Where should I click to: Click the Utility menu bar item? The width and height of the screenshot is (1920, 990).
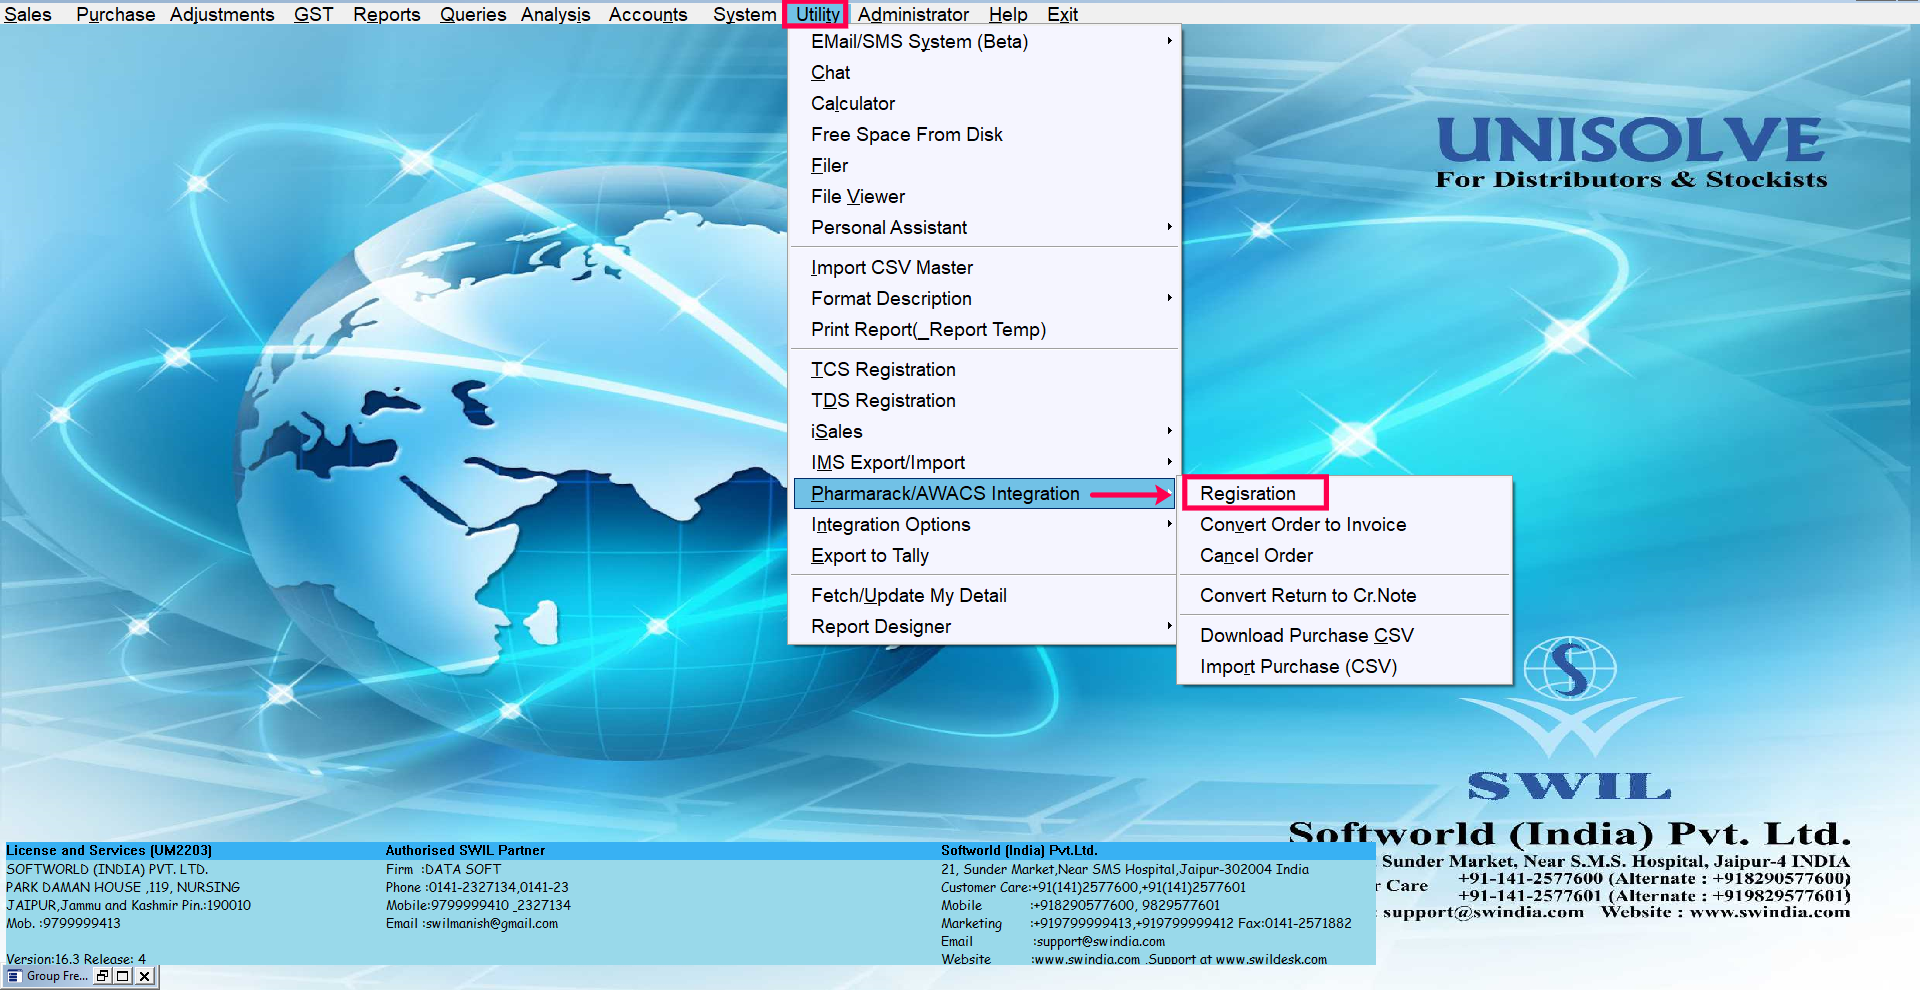point(817,14)
